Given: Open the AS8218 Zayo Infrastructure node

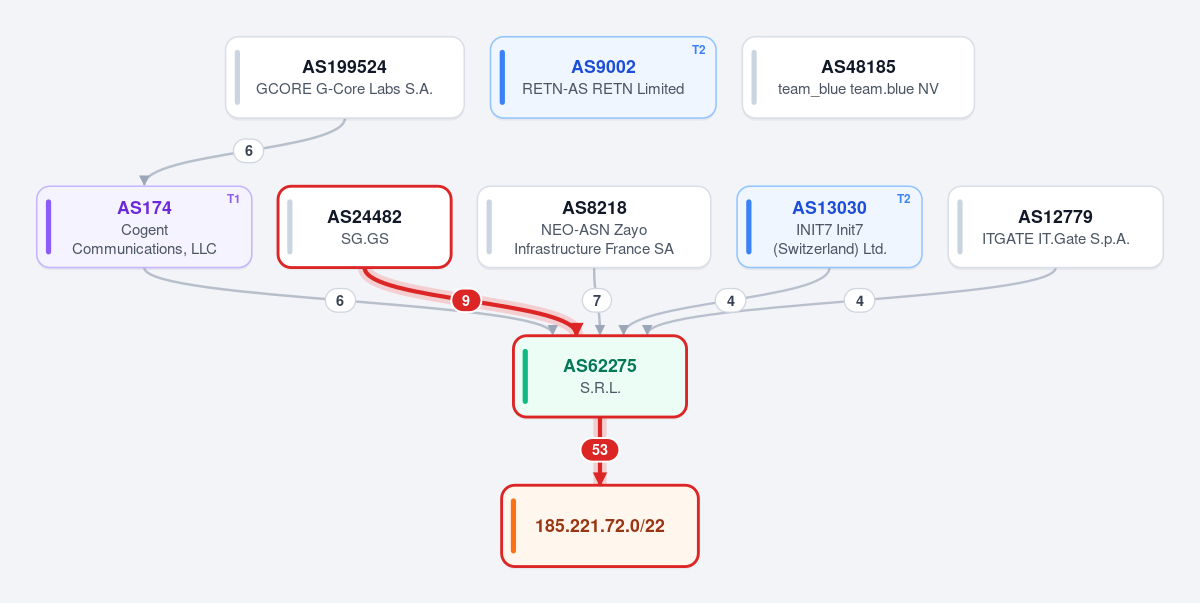Looking at the screenshot, I should tap(594, 227).
